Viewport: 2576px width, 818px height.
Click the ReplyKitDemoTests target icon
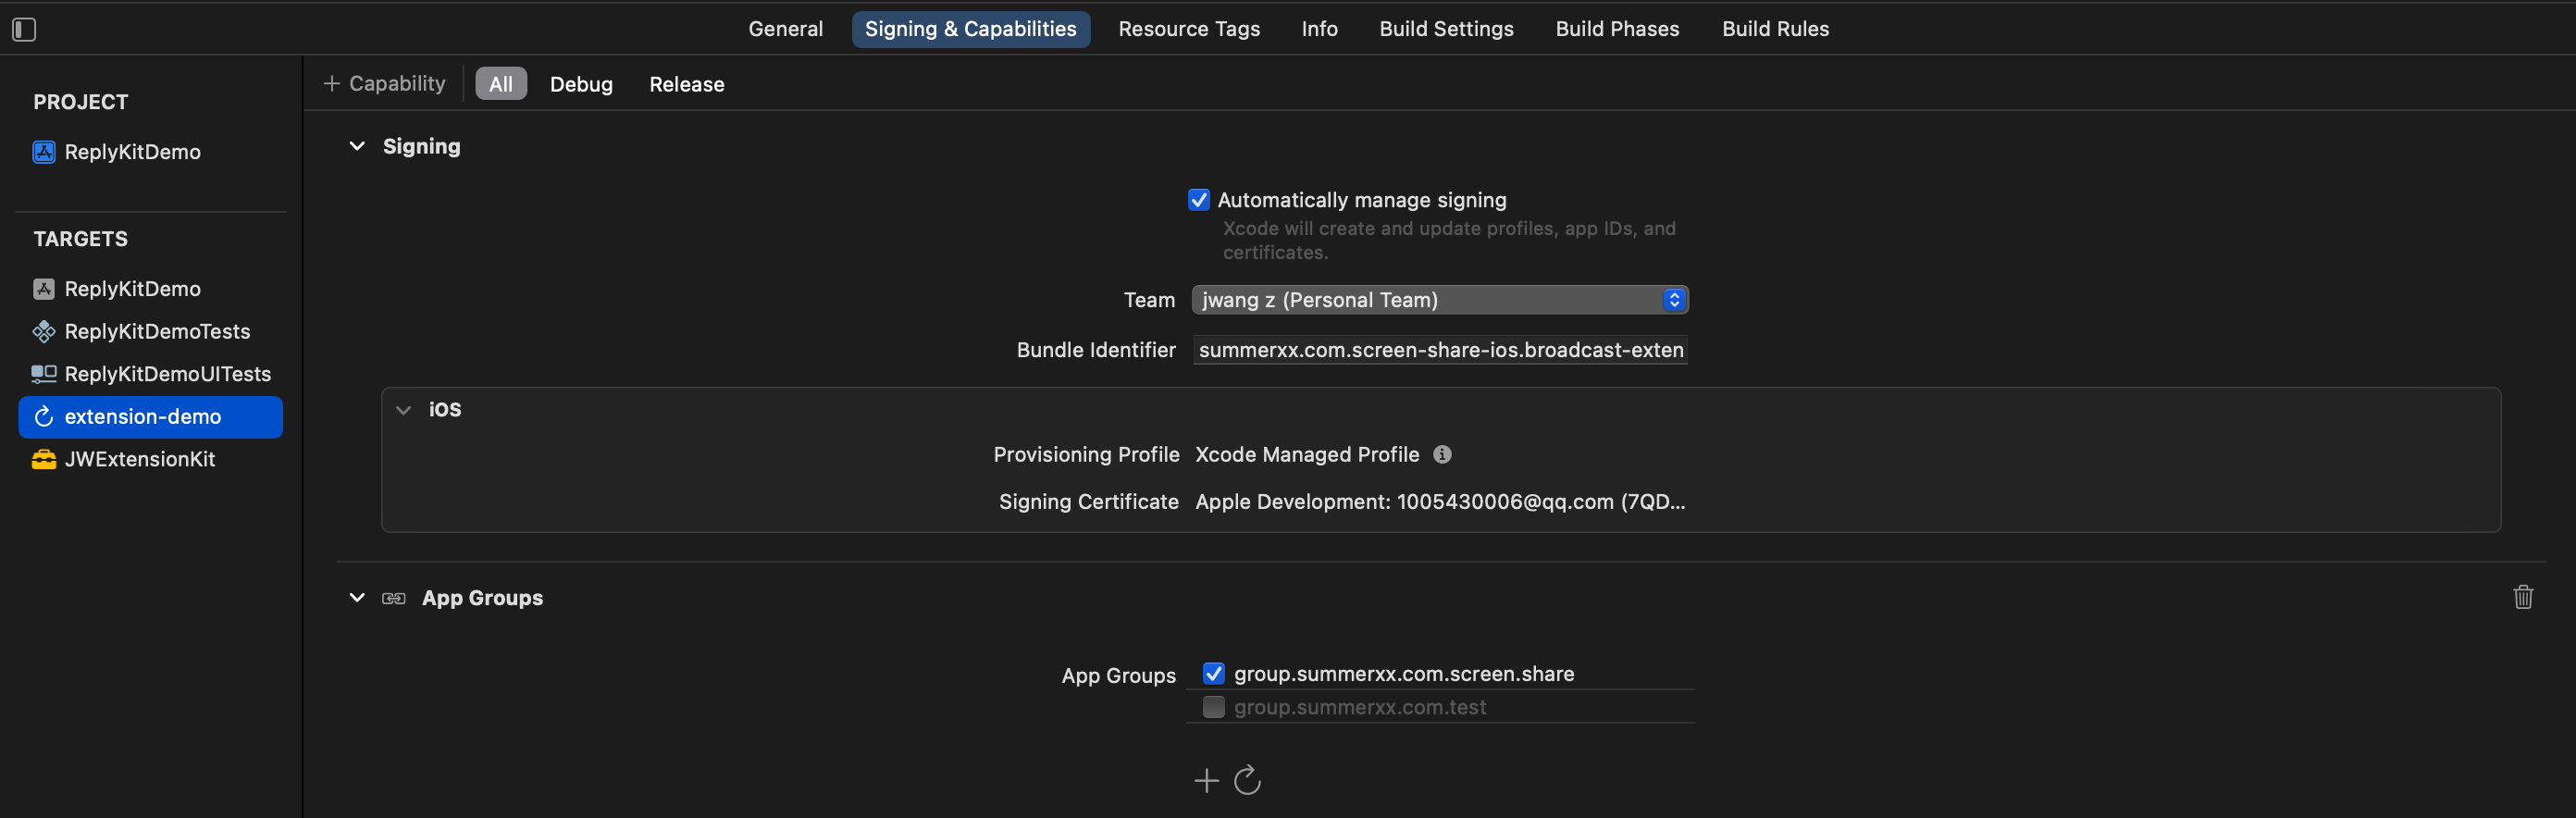pos(44,331)
